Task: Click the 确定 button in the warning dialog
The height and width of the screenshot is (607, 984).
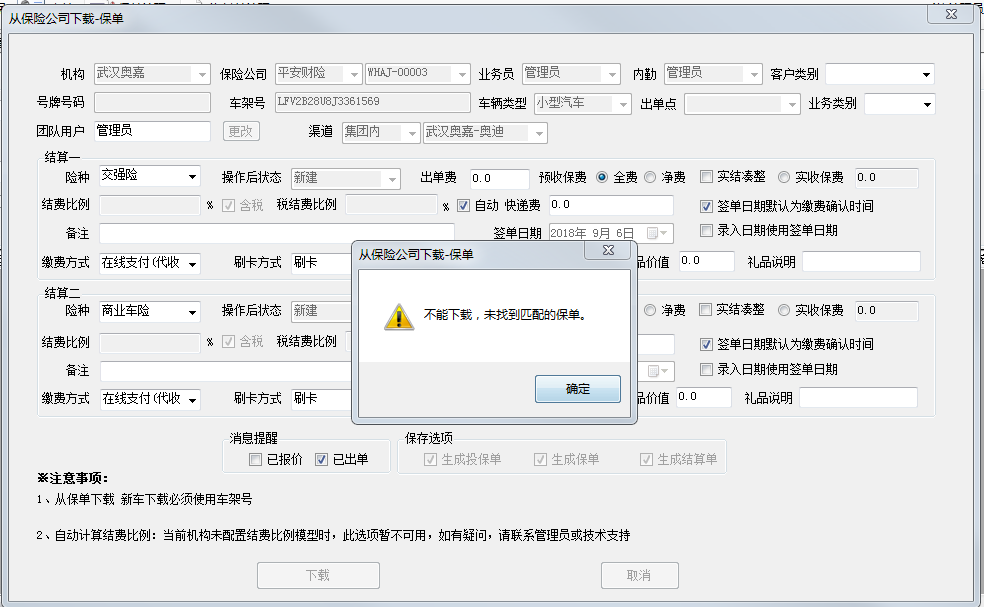Action: pos(577,389)
